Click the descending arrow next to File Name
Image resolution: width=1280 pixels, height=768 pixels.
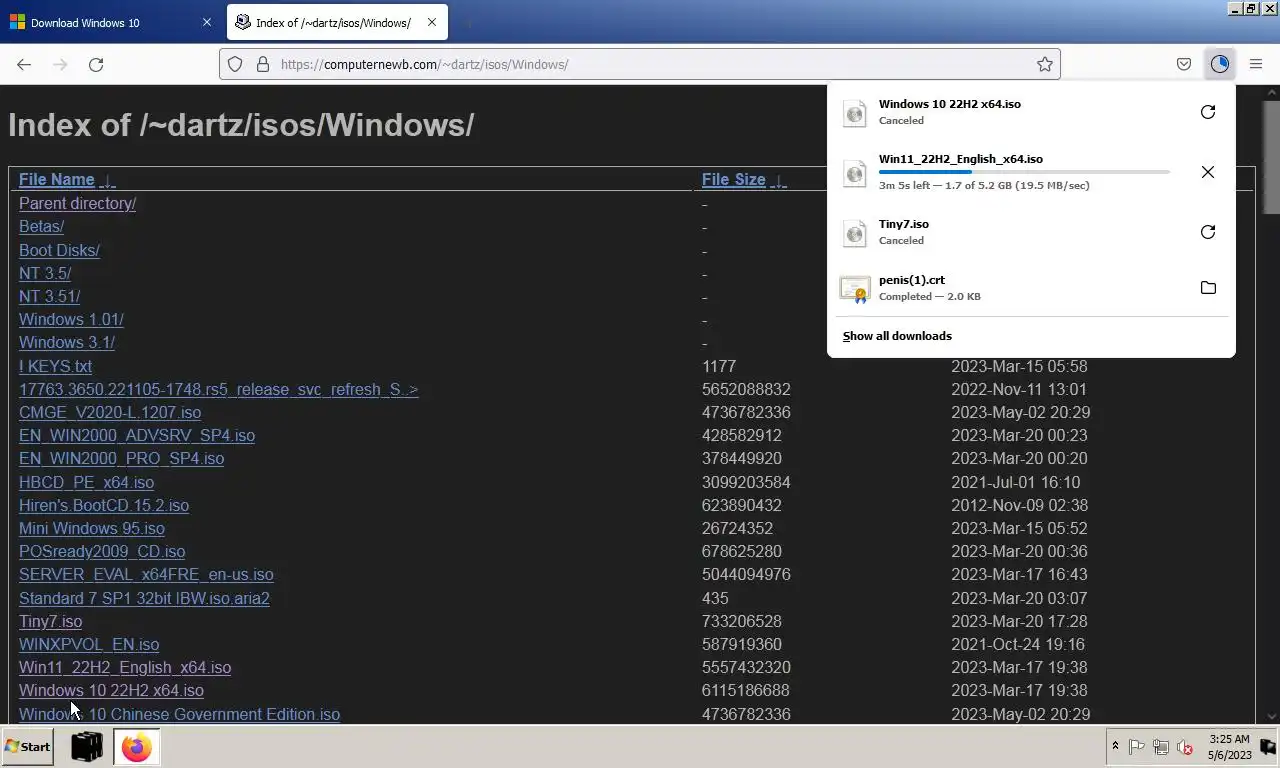pos(107,181)
